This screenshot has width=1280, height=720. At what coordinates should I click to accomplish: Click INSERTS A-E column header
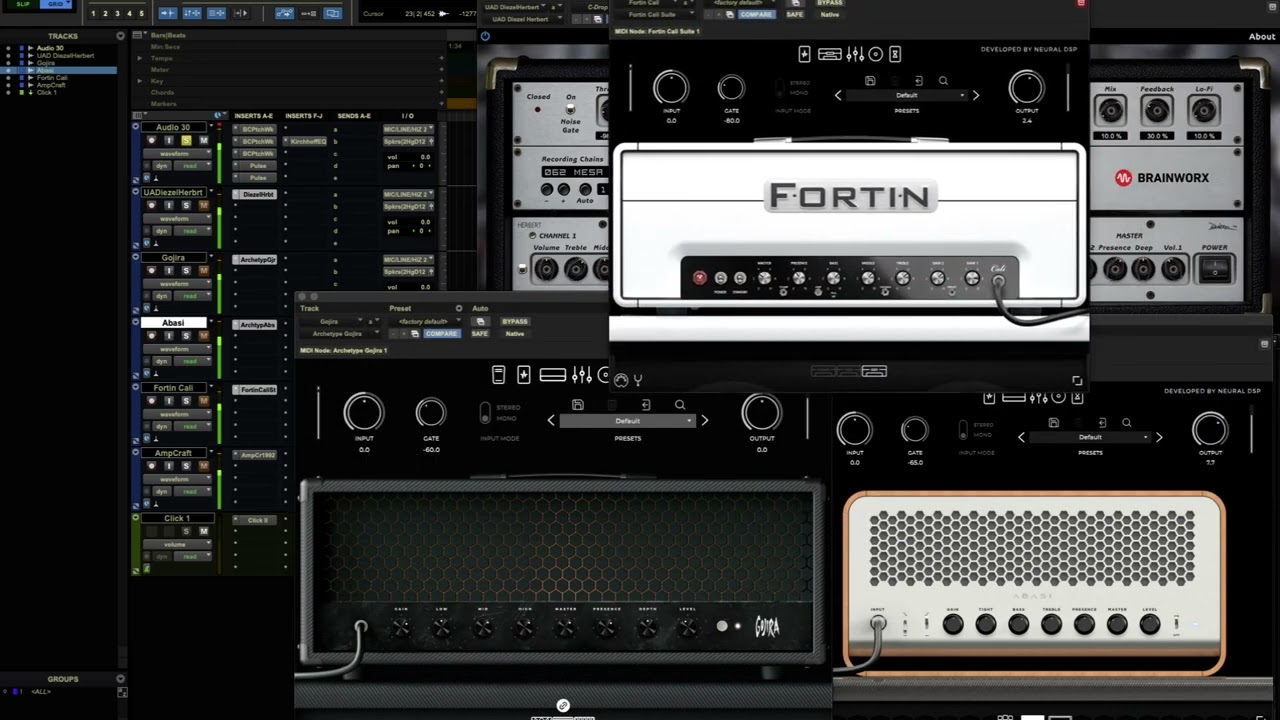(254, 116)
